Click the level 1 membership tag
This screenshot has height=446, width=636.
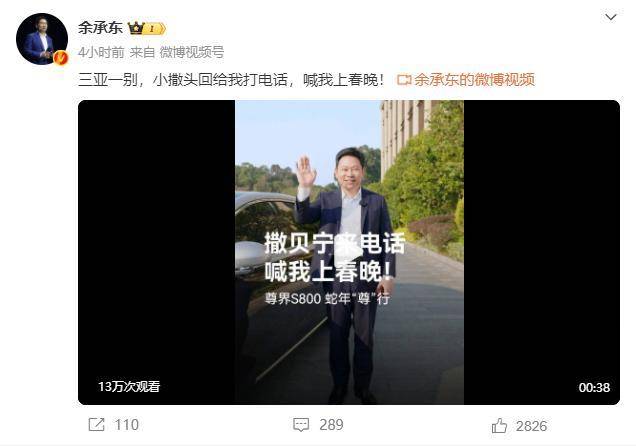click(155, 28)
